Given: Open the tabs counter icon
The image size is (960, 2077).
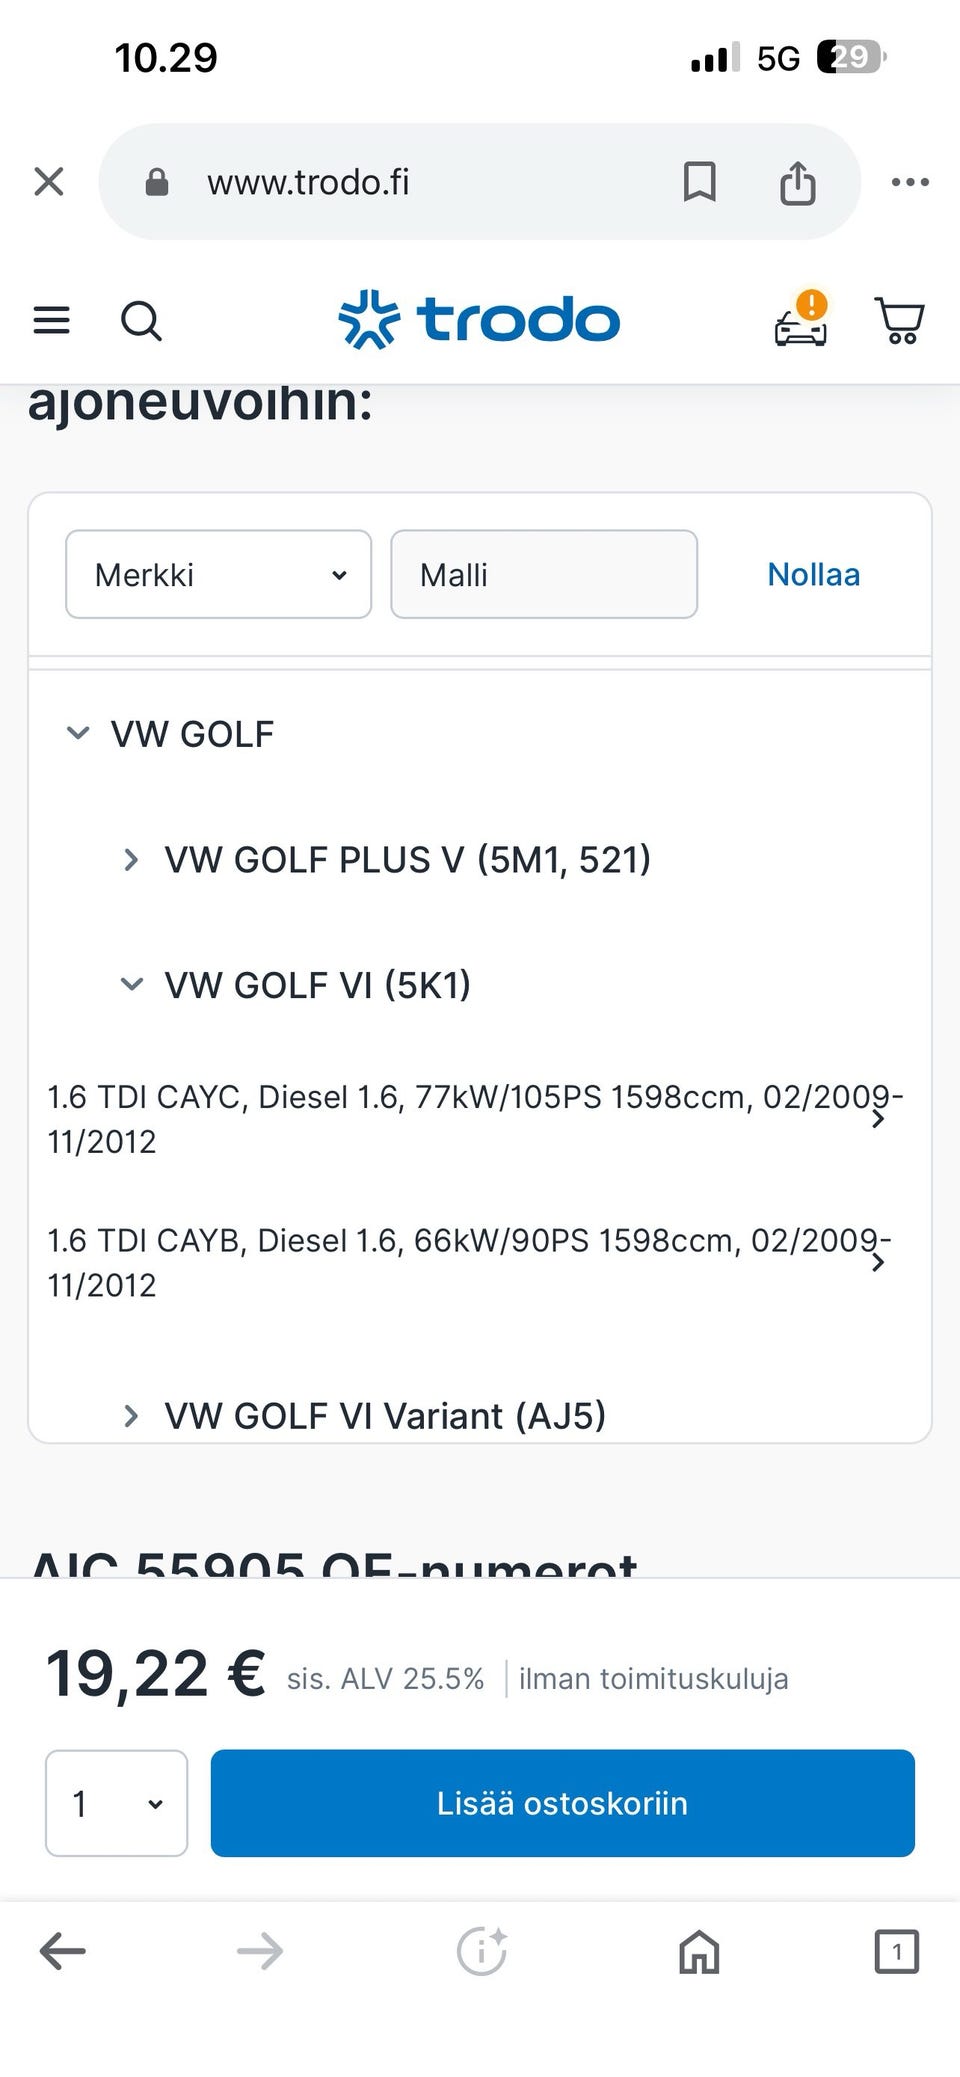Looking at the screenshot, I should pyautogui.click(x=896, y=1951).
